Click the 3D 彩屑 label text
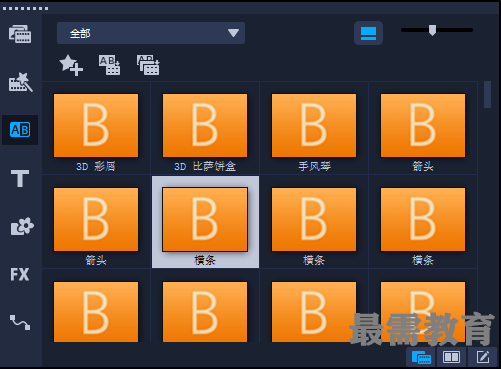Viewport: 501px width, 369px height. pyautogui.click(x=96, y=166)
